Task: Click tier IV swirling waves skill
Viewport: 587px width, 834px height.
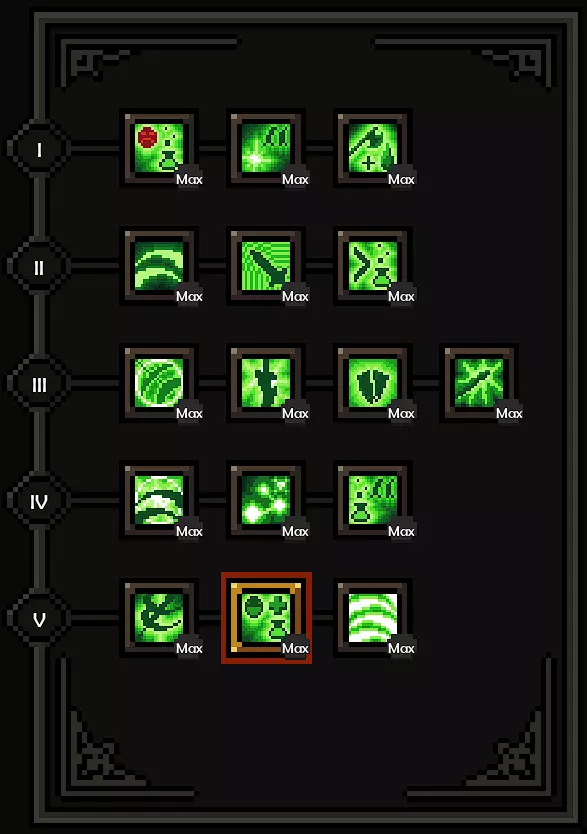Action: (x=159, y=501)
